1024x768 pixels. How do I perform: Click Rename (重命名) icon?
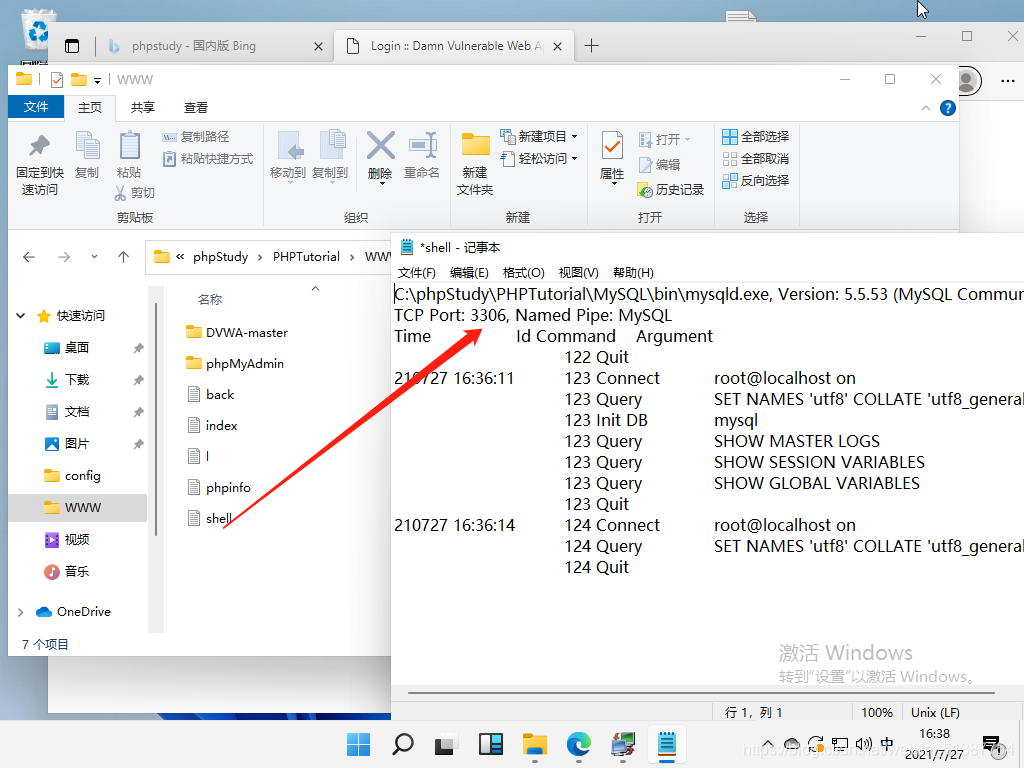(x=422, y=145)
